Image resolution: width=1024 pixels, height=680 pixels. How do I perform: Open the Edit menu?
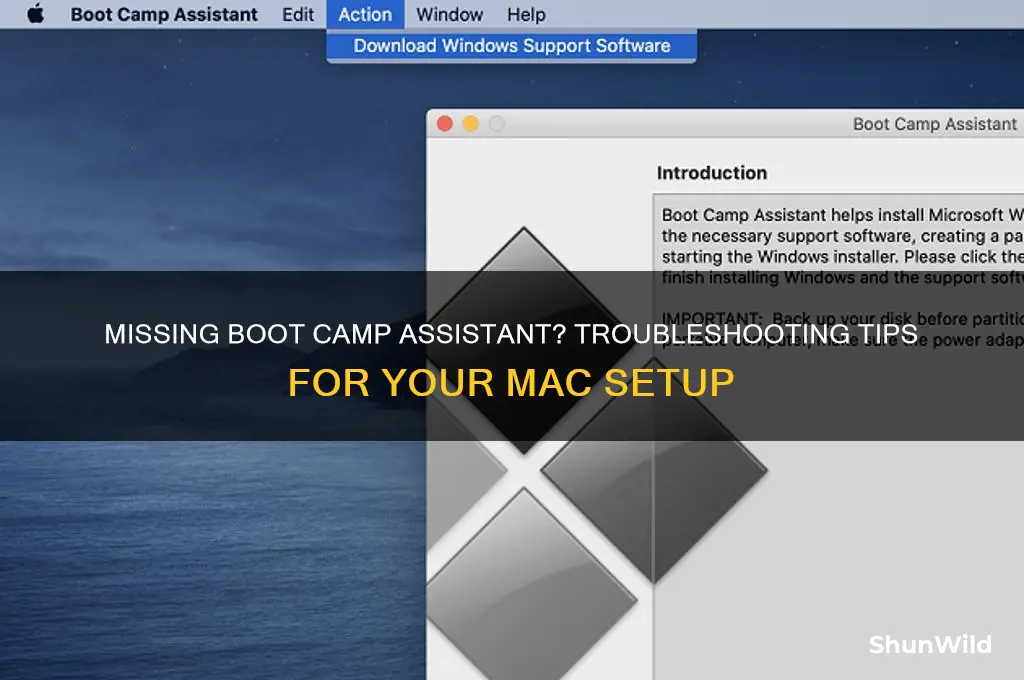[298, 14]
